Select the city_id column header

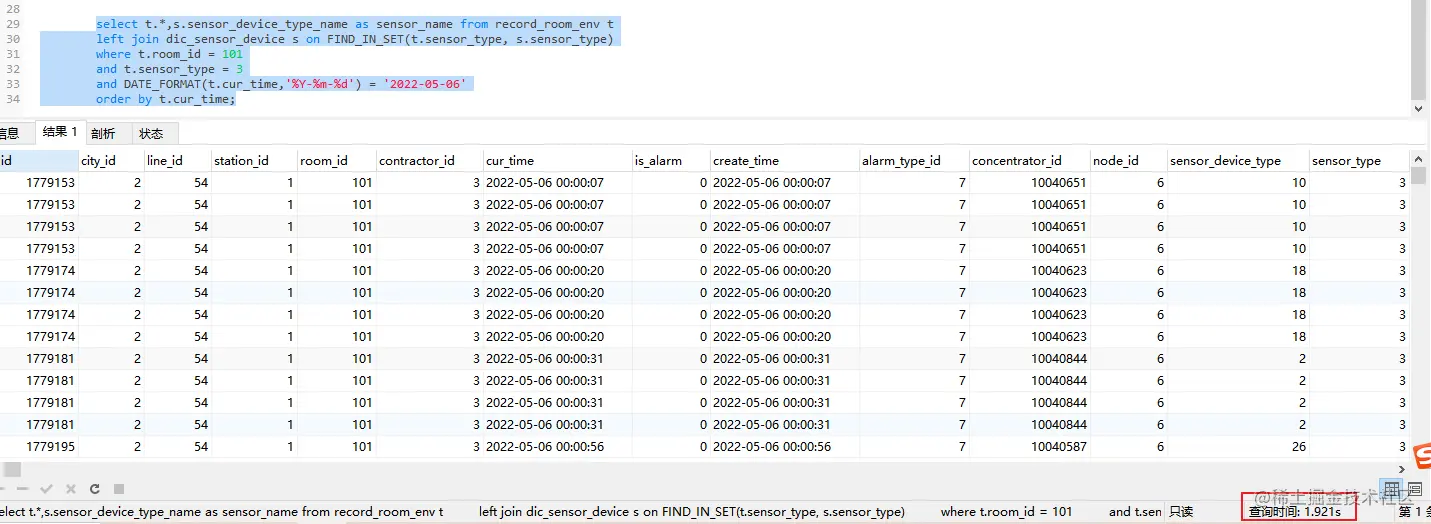(112, 160)
